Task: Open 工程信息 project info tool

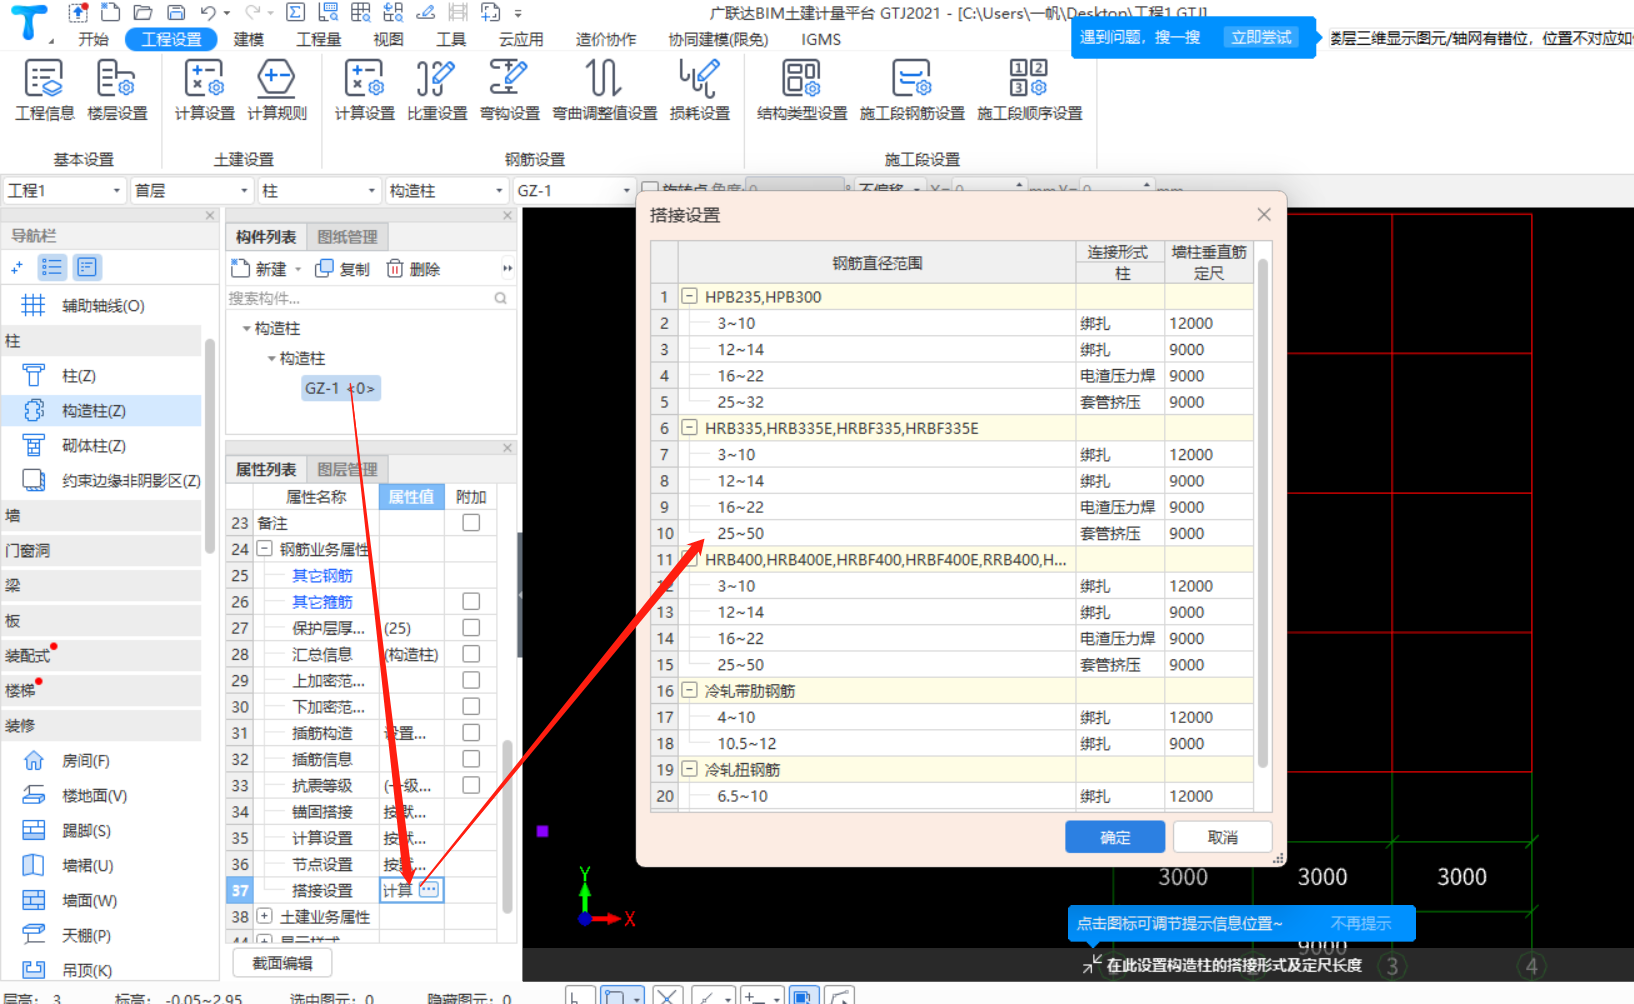Action: (44, 90)
